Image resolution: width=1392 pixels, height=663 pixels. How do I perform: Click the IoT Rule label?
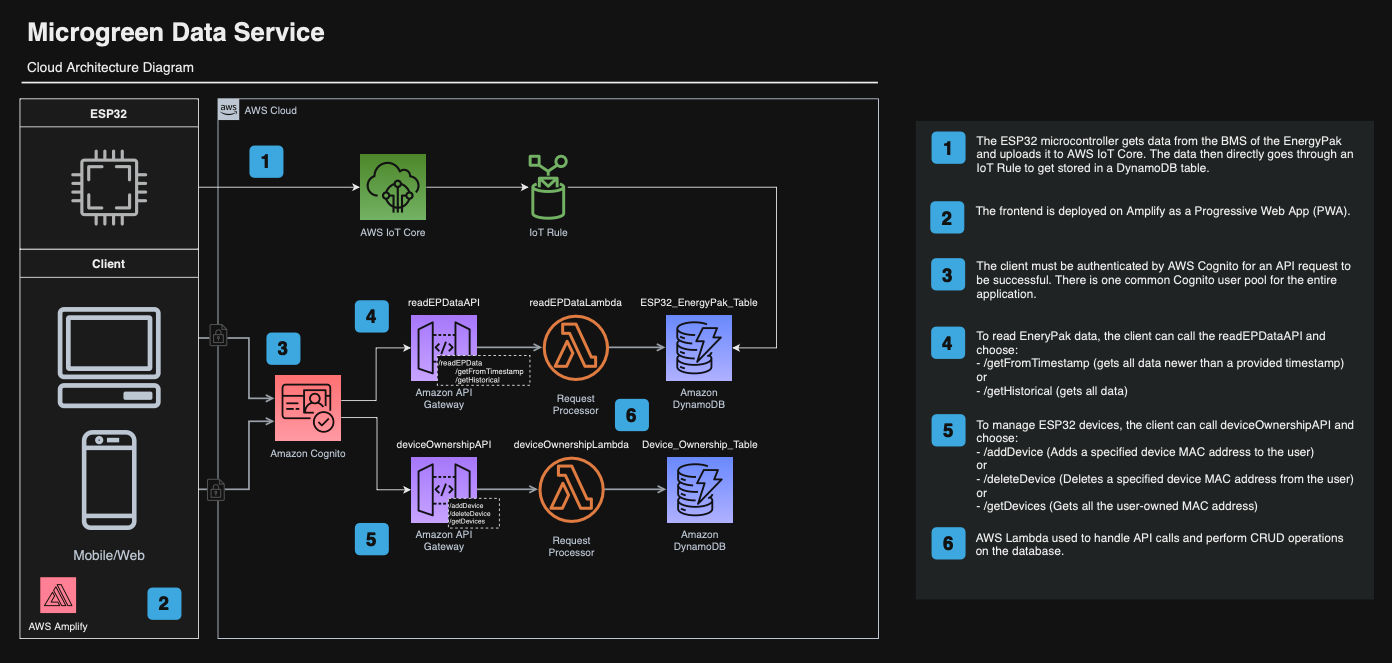point(548,232)
